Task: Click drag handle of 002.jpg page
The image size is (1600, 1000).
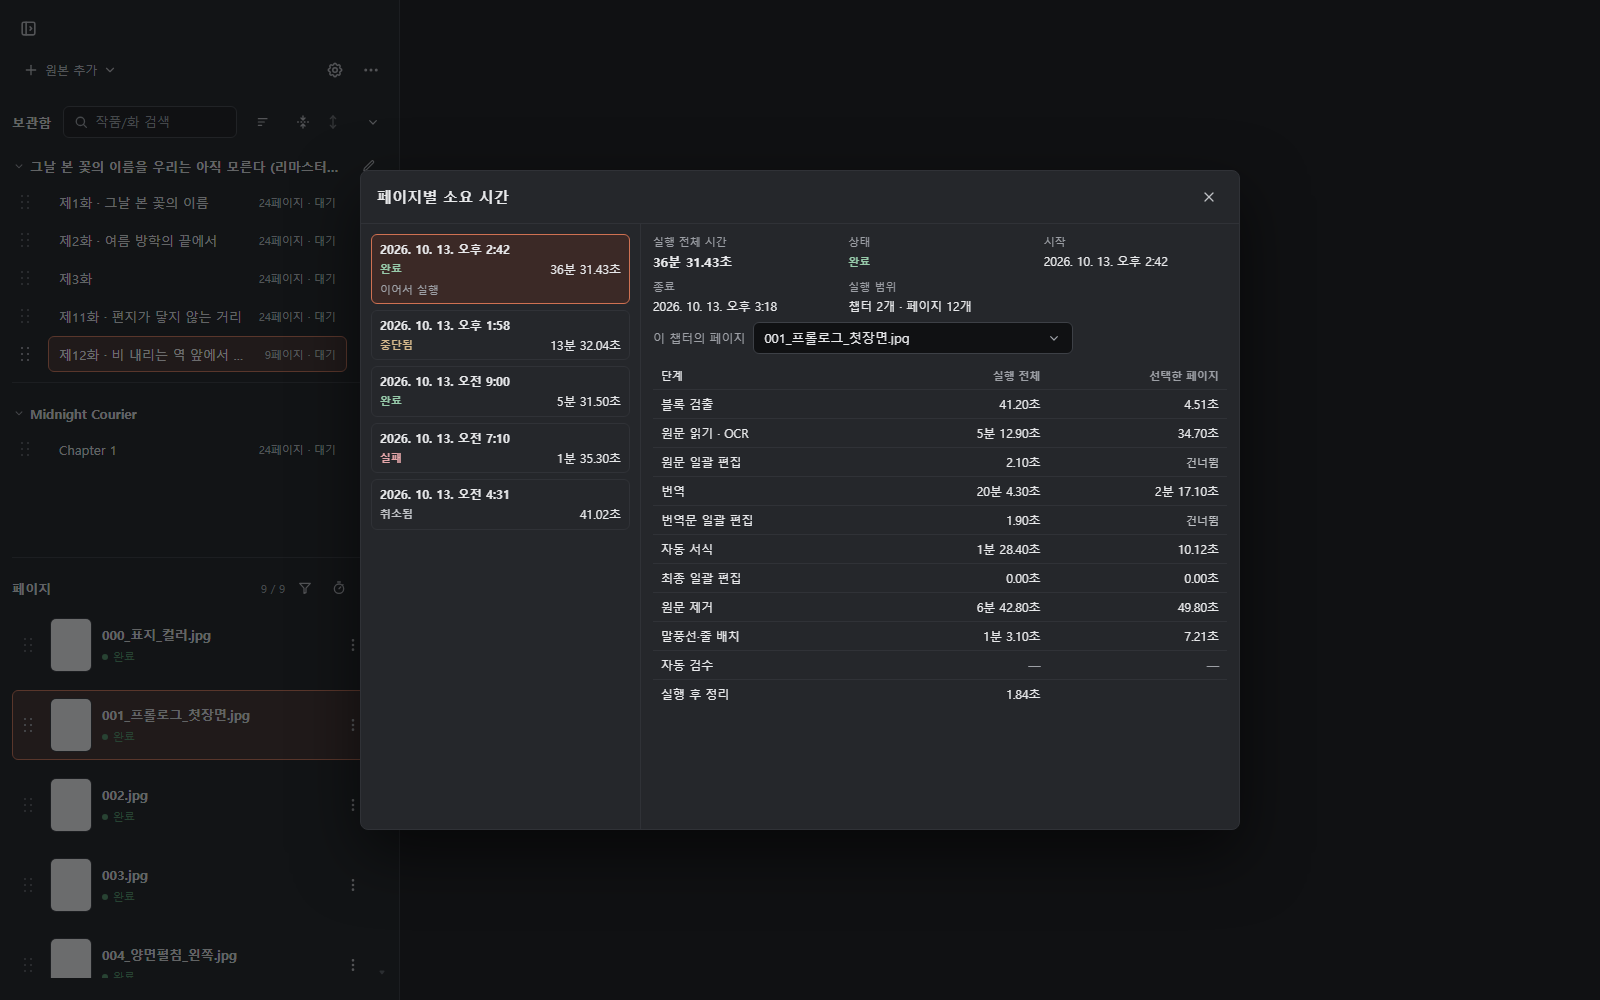Action: [28, 805]
